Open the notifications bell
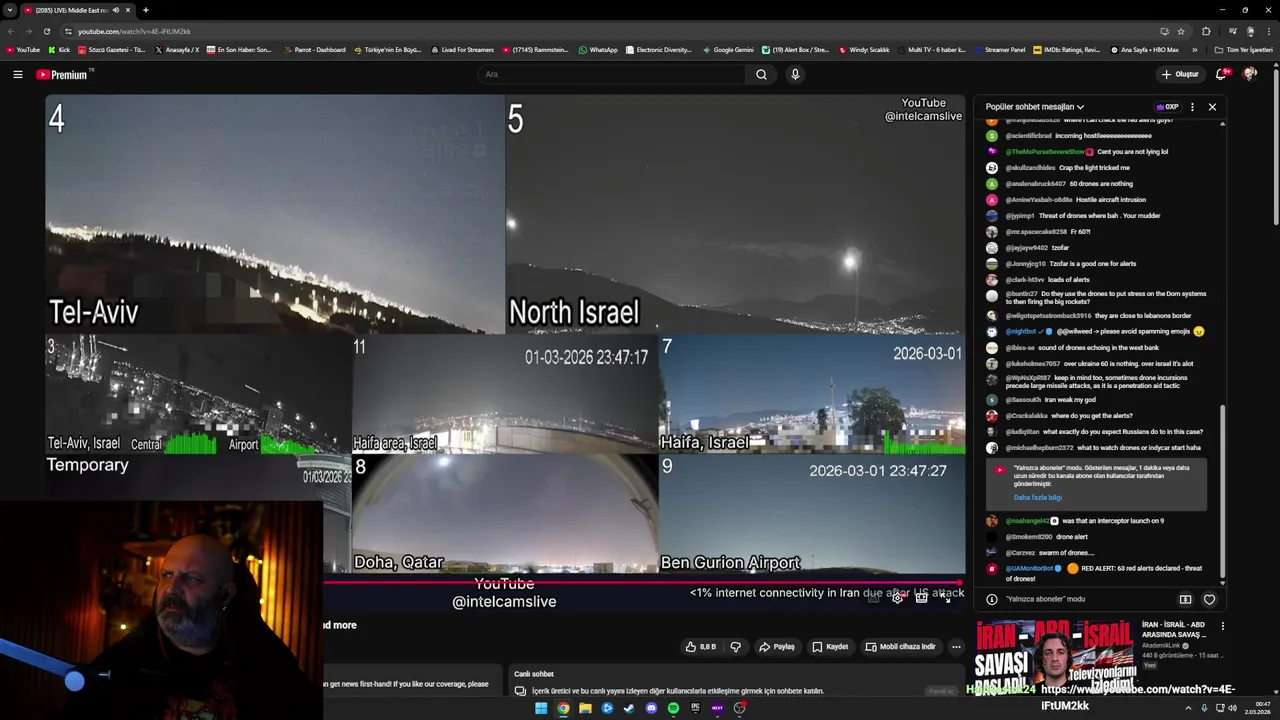1280x720 pixels. (1222, 74)
